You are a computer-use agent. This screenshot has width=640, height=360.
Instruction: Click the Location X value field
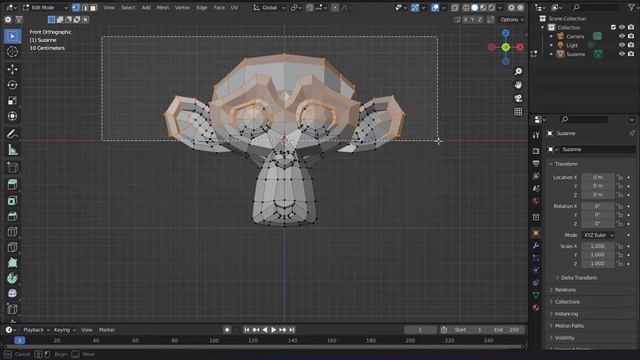click(x=598, y=178)
